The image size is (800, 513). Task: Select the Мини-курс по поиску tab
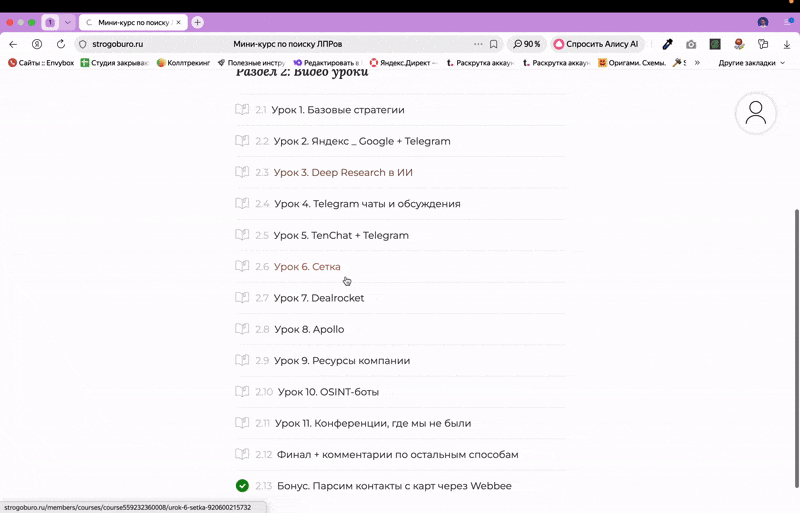133,22
